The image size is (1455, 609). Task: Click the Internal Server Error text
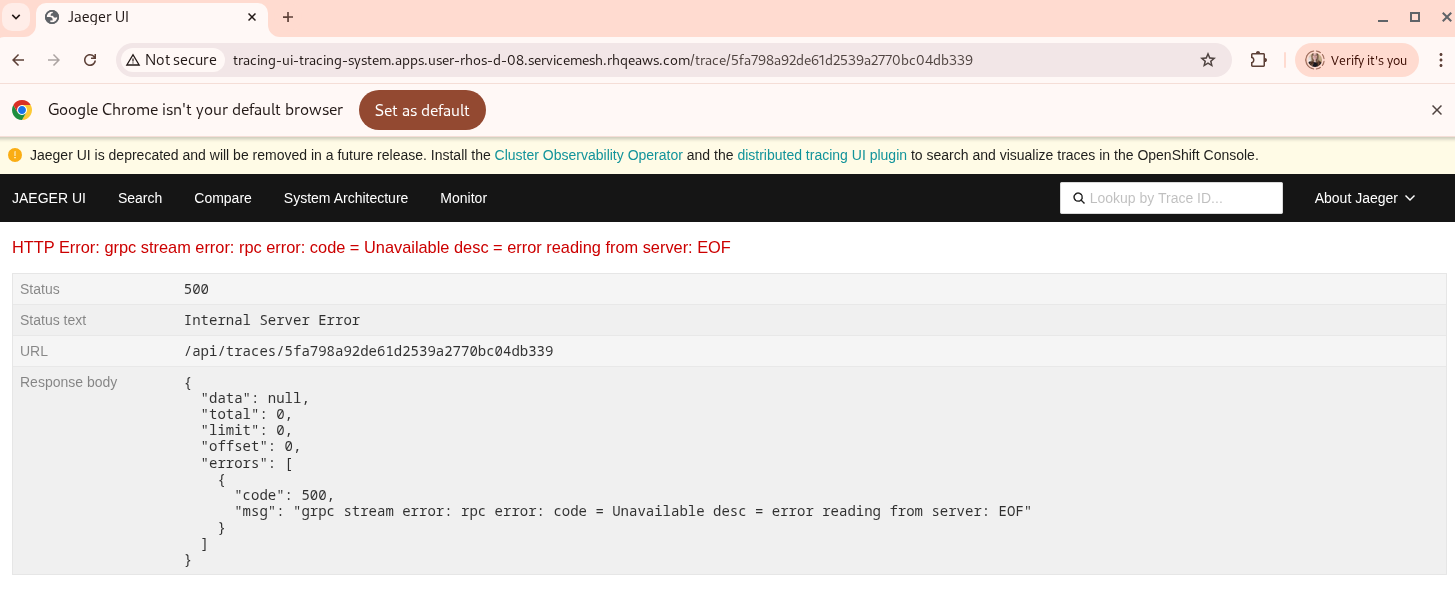pyautogui.click(x=272, y=320)
